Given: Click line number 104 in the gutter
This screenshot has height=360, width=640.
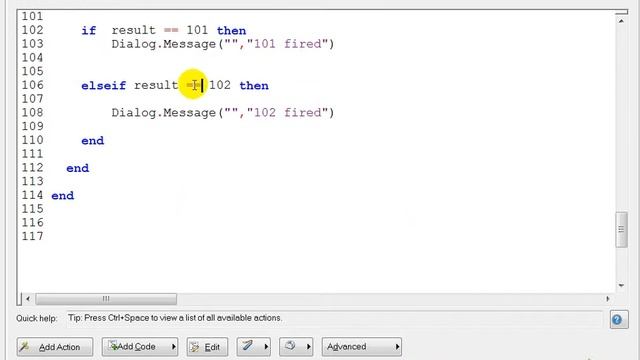Looking at the screenshot, I should [x=32, y=58].
